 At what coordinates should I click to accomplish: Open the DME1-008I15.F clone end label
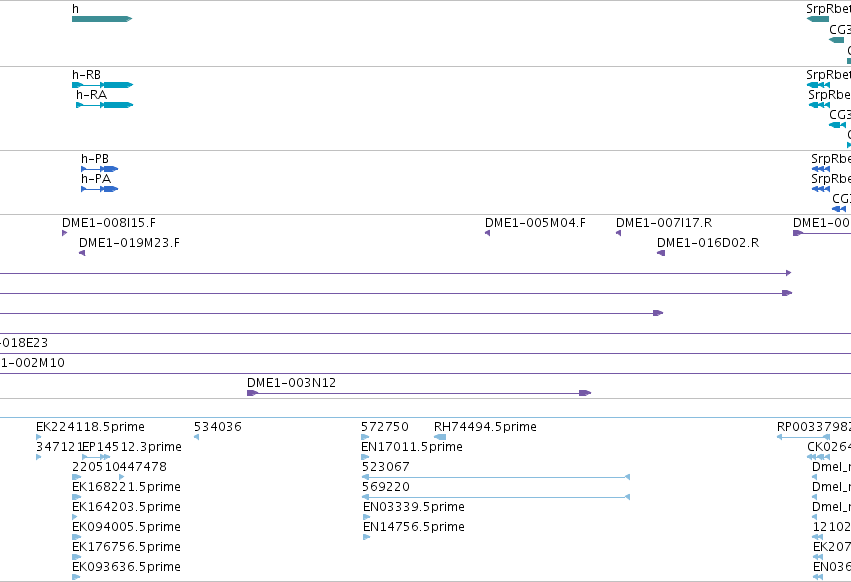click(x=109, y=223)
